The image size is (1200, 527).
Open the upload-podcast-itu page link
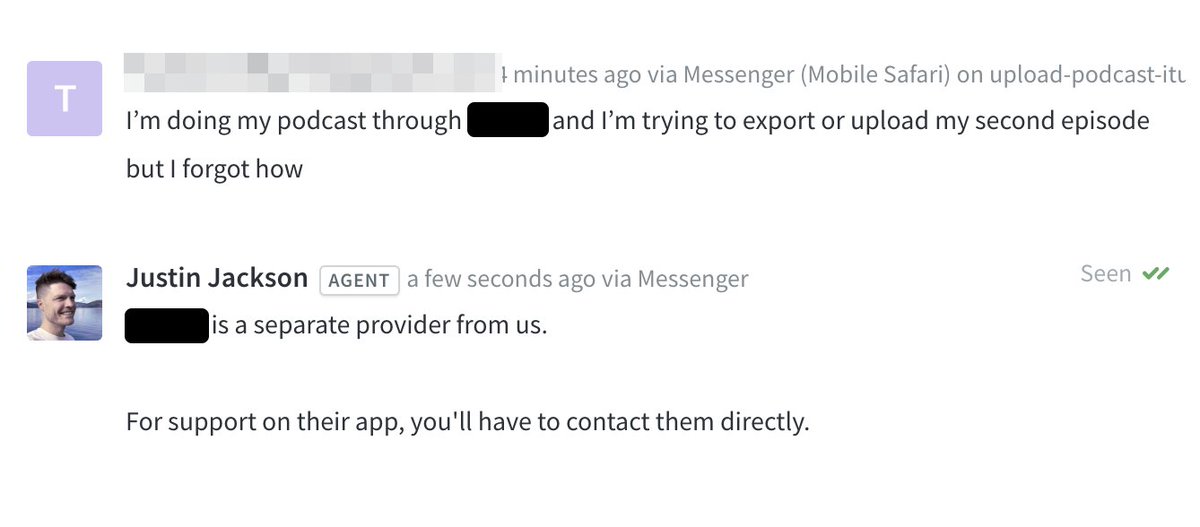click(x=1086, y=74)
